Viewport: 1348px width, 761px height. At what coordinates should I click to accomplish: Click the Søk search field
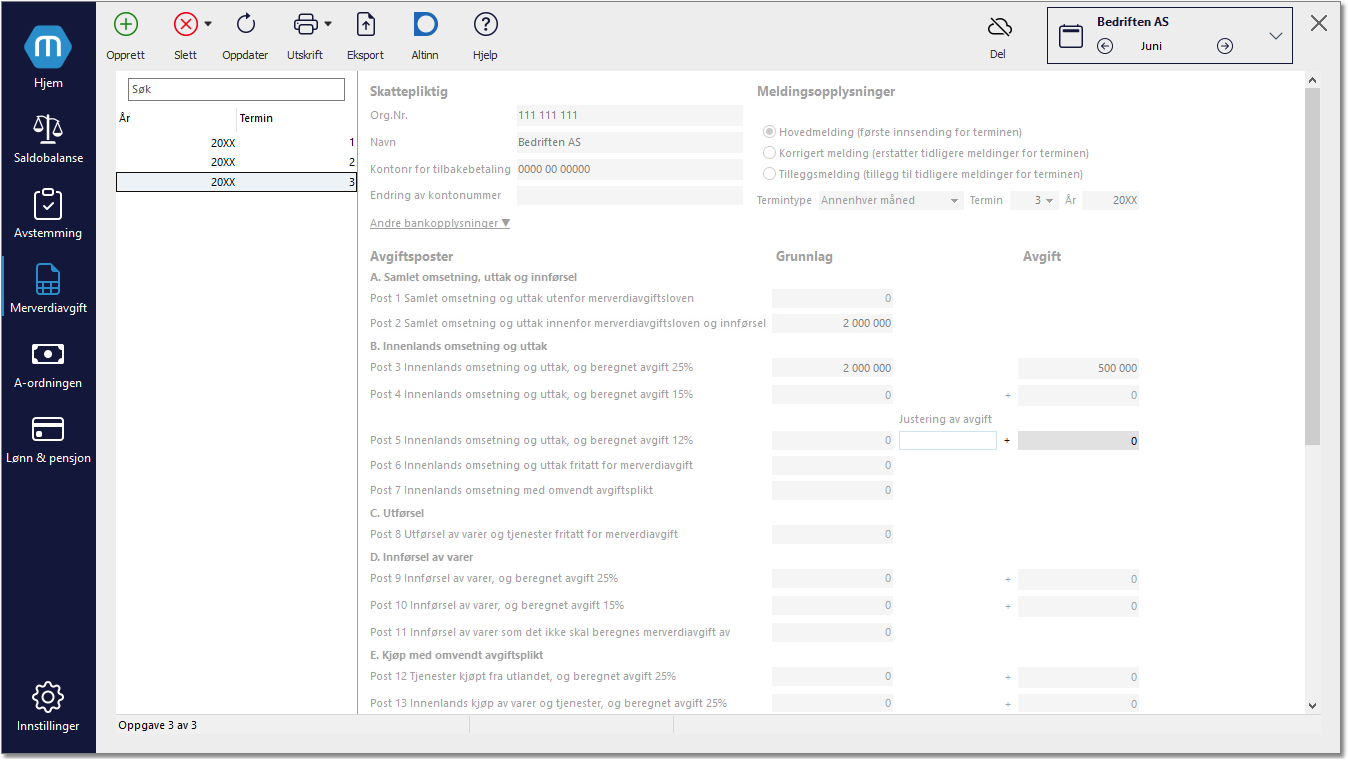(x=236, y=89)
